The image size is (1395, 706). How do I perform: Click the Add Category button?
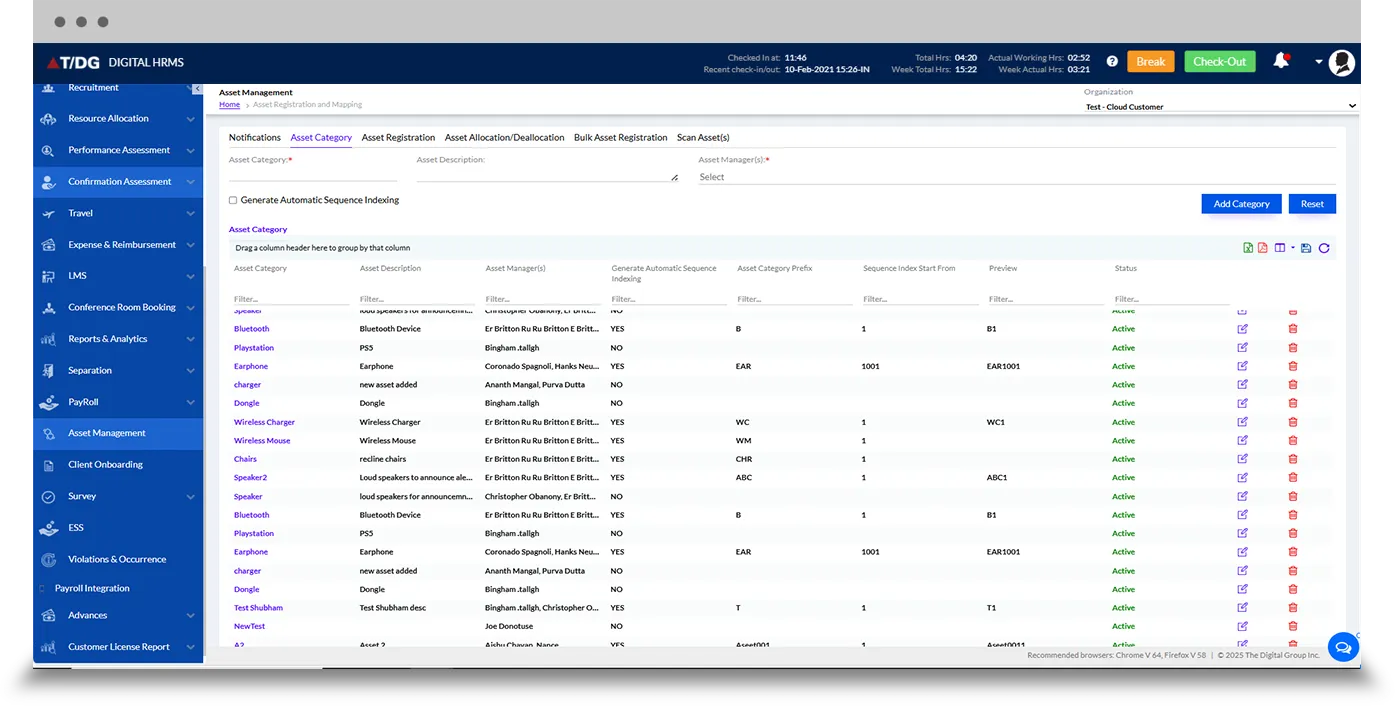tap(1241, 204)
